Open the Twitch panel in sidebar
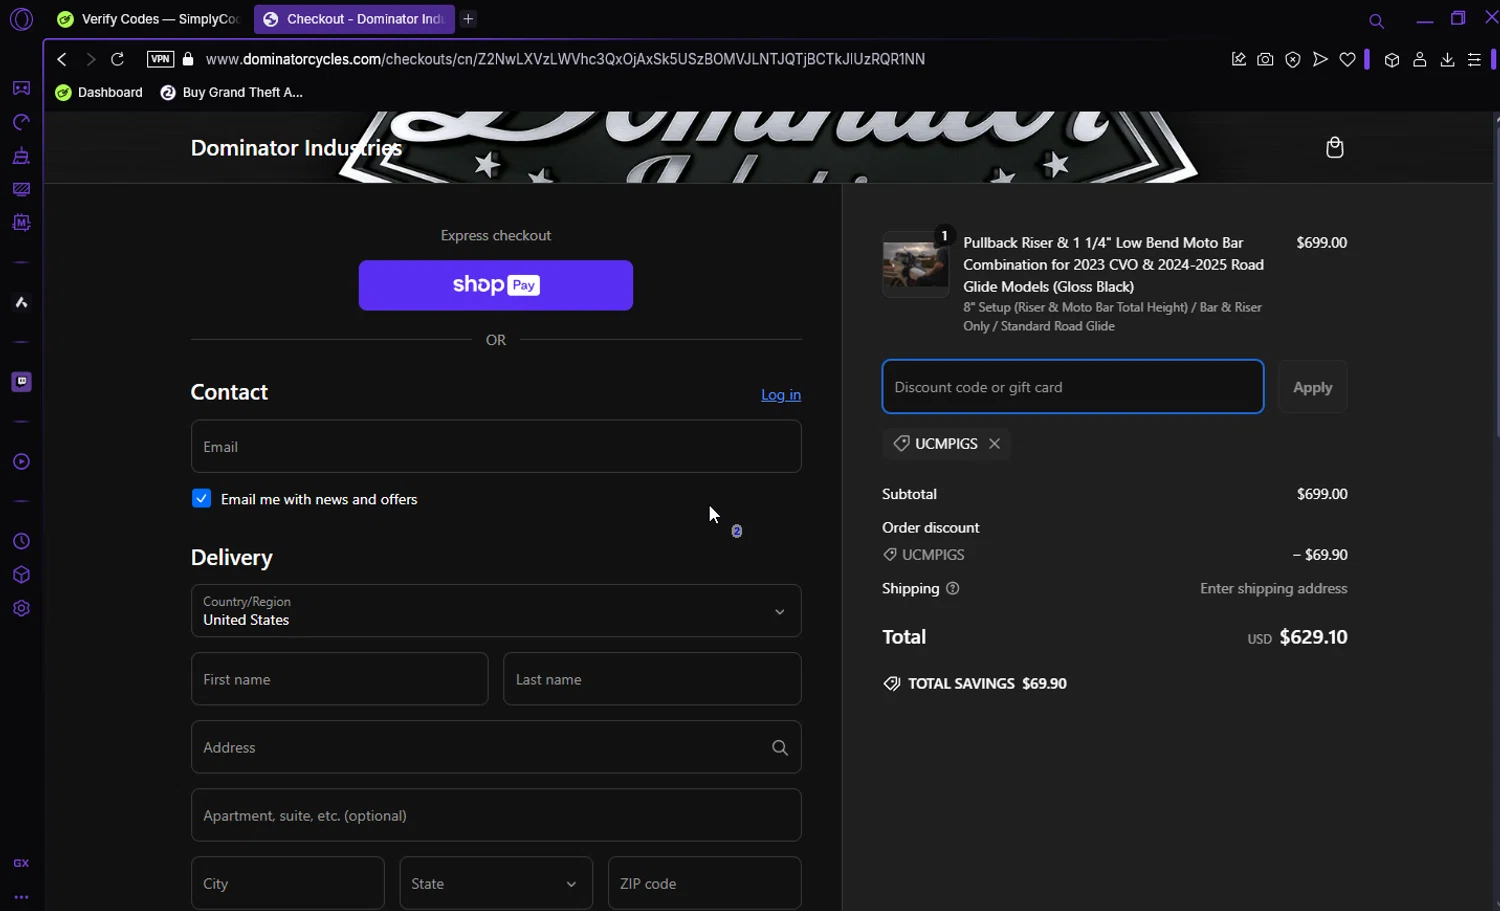This screenshot has height=911, width=1500. [x=21, y=382]
